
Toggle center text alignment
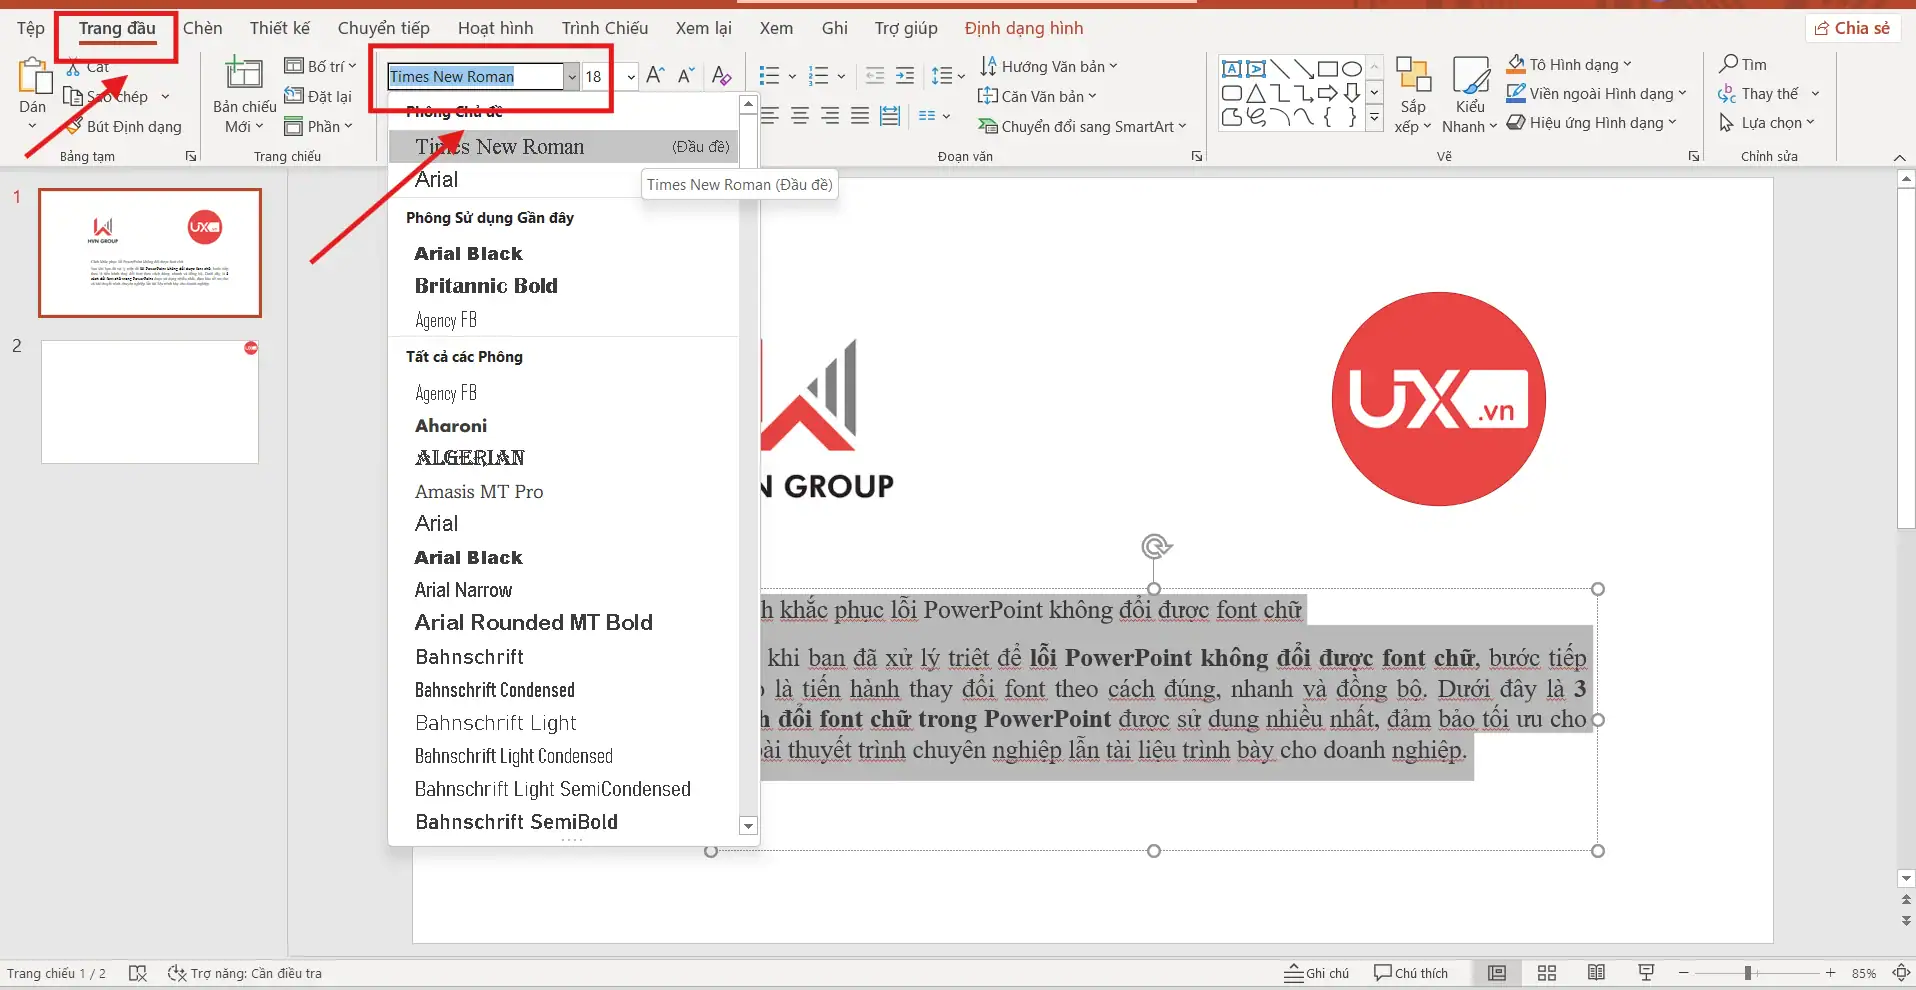tap(799, 116)
